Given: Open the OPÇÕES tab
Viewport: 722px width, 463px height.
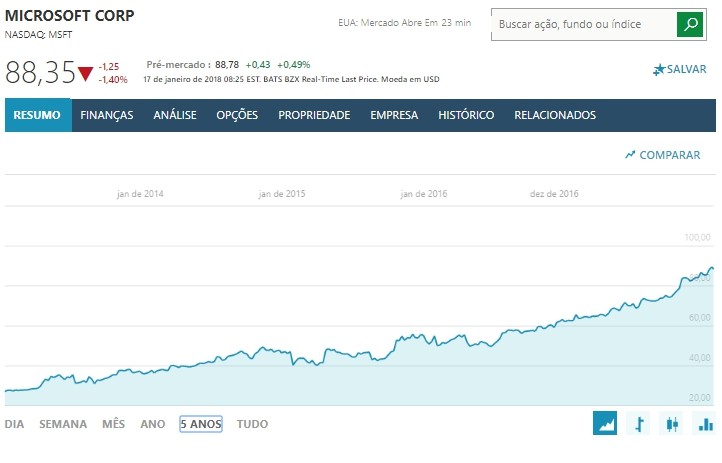Looking at the screenshot, I should point(237,115).
